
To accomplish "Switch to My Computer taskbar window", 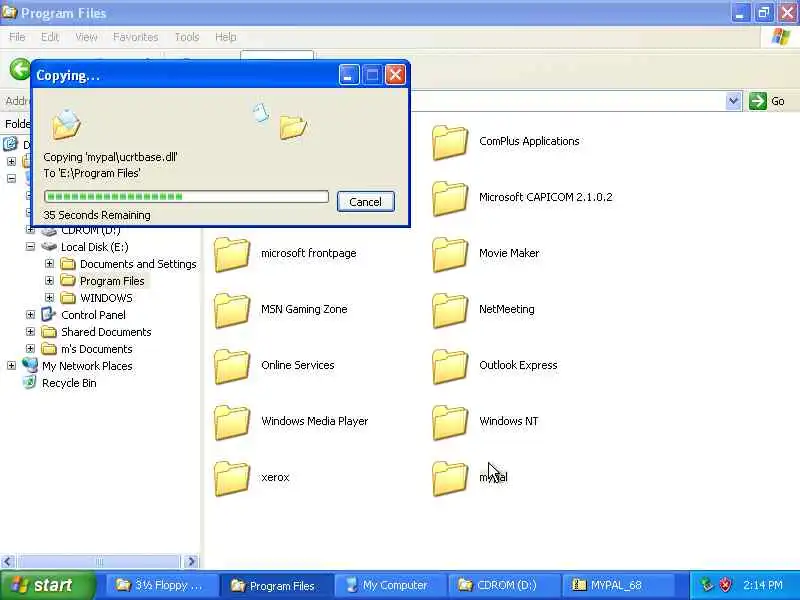I will tap(390, 585).
